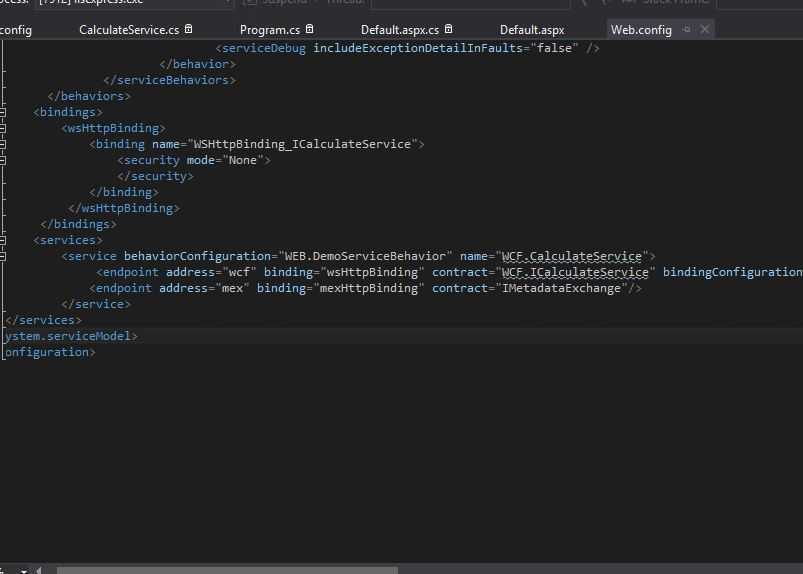Screen dimensions: 803x574
Task: Click lock icon on Program.cs tab
Action: [x=309, y=29]
